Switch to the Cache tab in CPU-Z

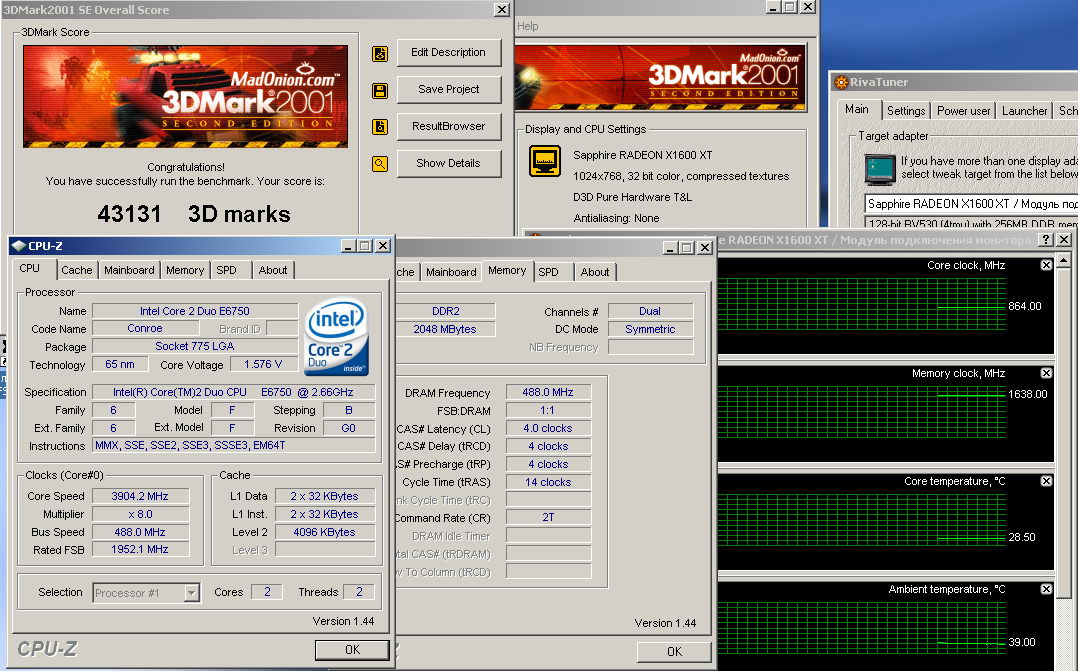(x=76, y=270)
